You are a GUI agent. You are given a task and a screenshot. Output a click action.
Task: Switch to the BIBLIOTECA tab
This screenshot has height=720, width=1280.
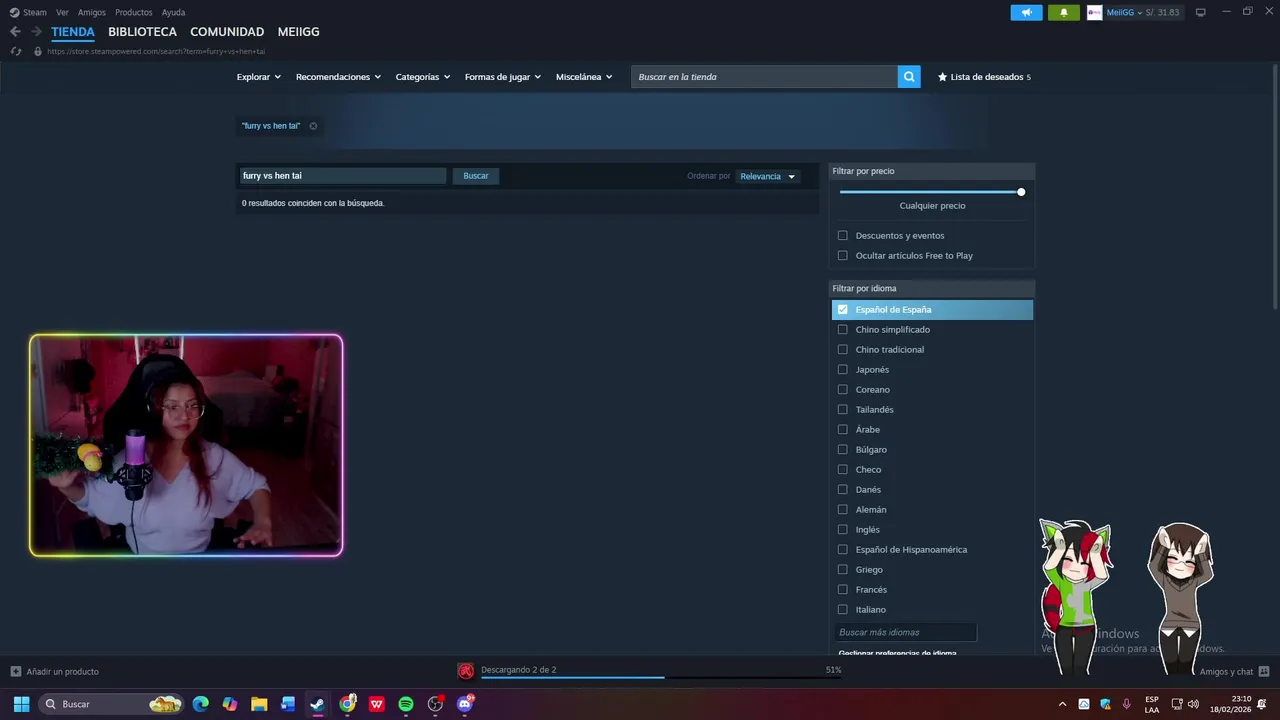142,32
